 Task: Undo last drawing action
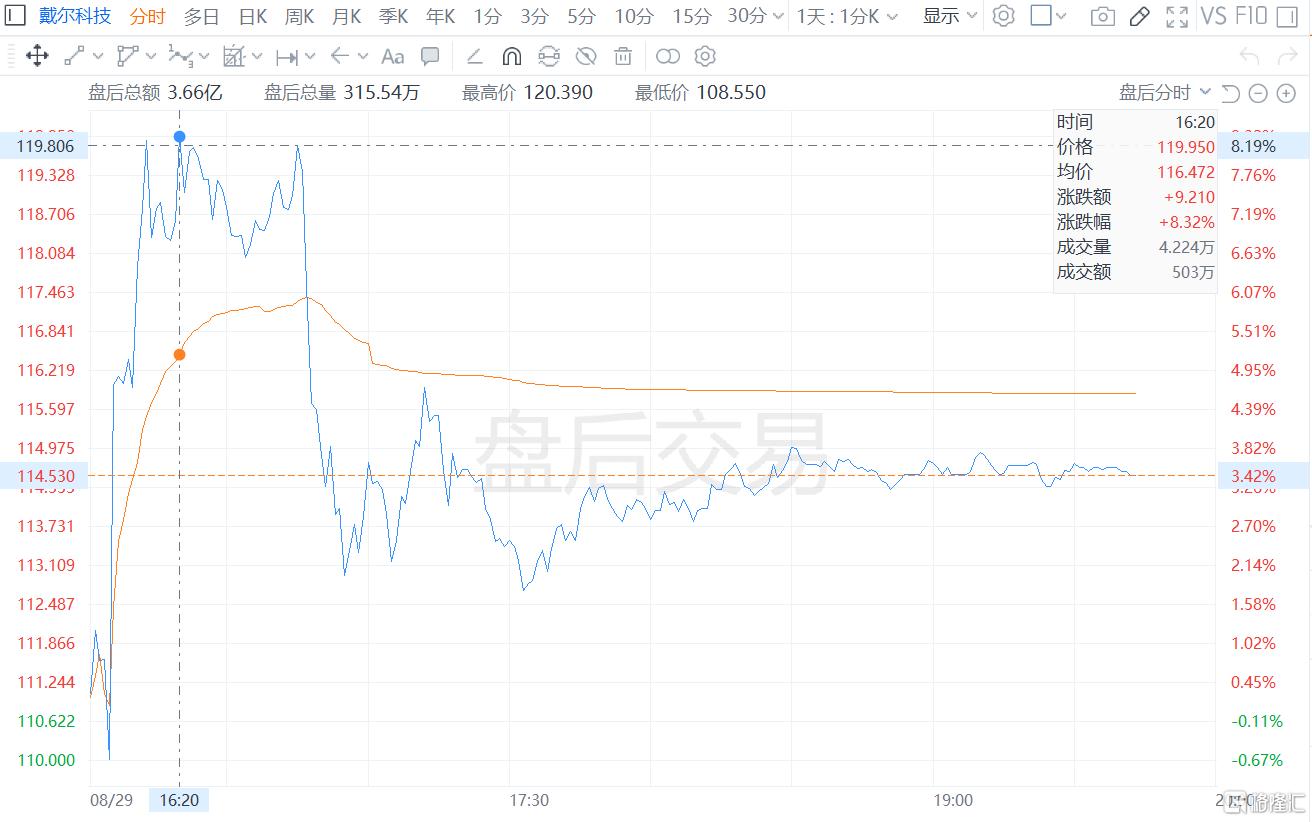1250,56
